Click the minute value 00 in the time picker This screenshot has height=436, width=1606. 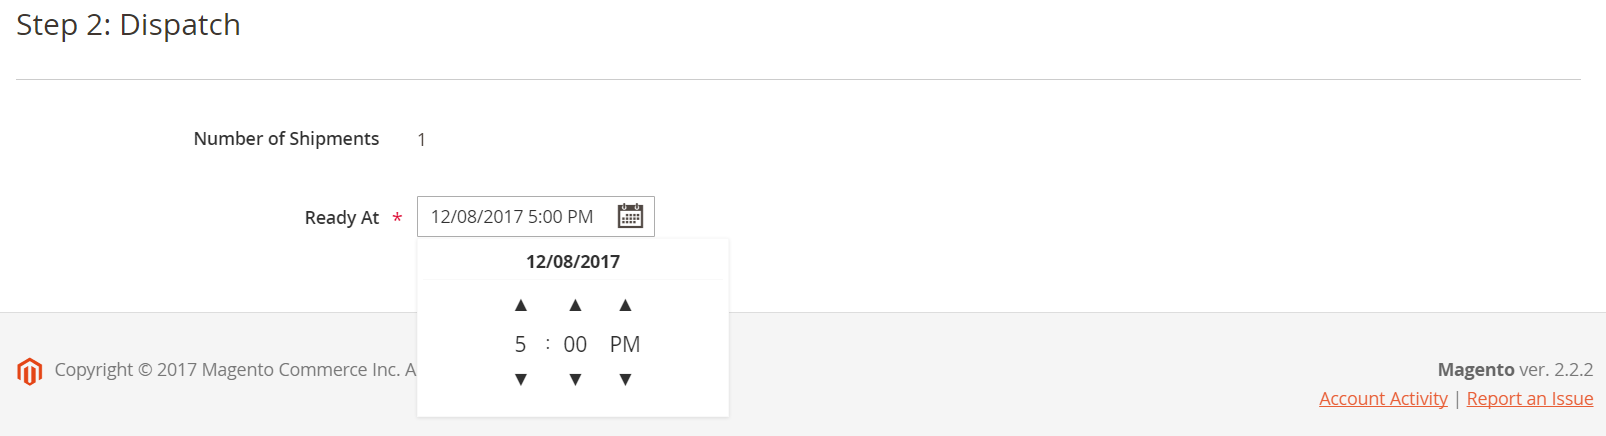[x=575, y=344]
